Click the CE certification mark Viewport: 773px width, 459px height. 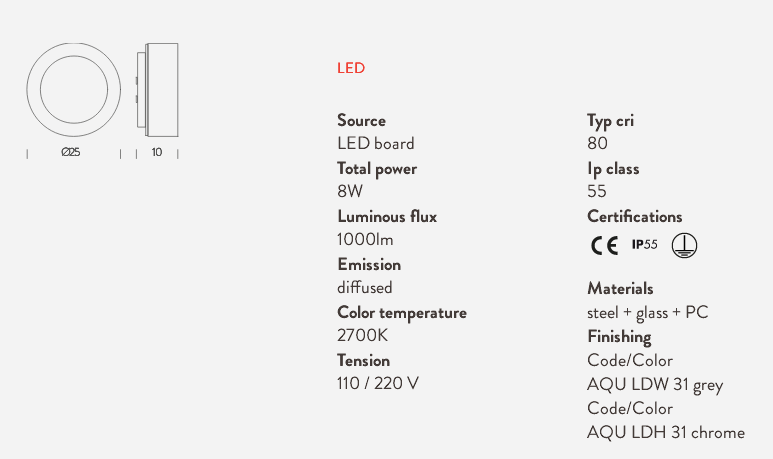pyautogui.click(x=604, y=245)
